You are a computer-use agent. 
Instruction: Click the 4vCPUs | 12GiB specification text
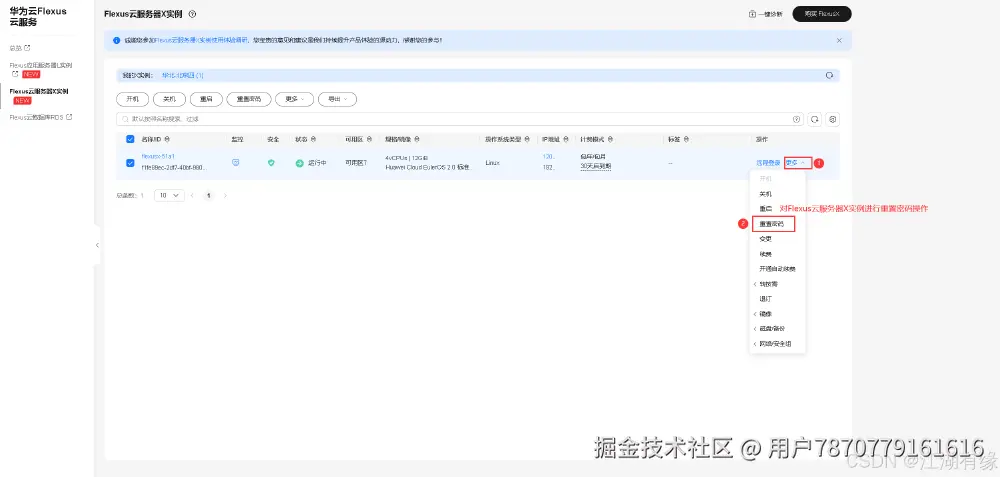406,157
